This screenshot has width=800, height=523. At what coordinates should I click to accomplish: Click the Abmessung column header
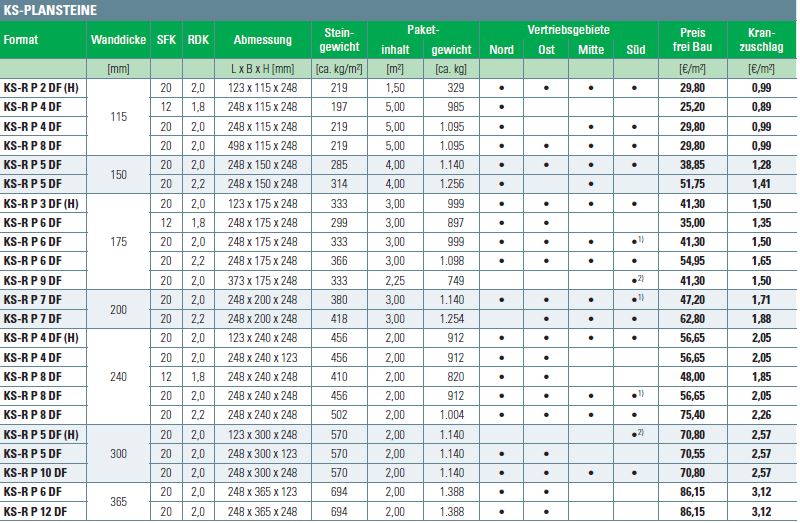(262, 40)
